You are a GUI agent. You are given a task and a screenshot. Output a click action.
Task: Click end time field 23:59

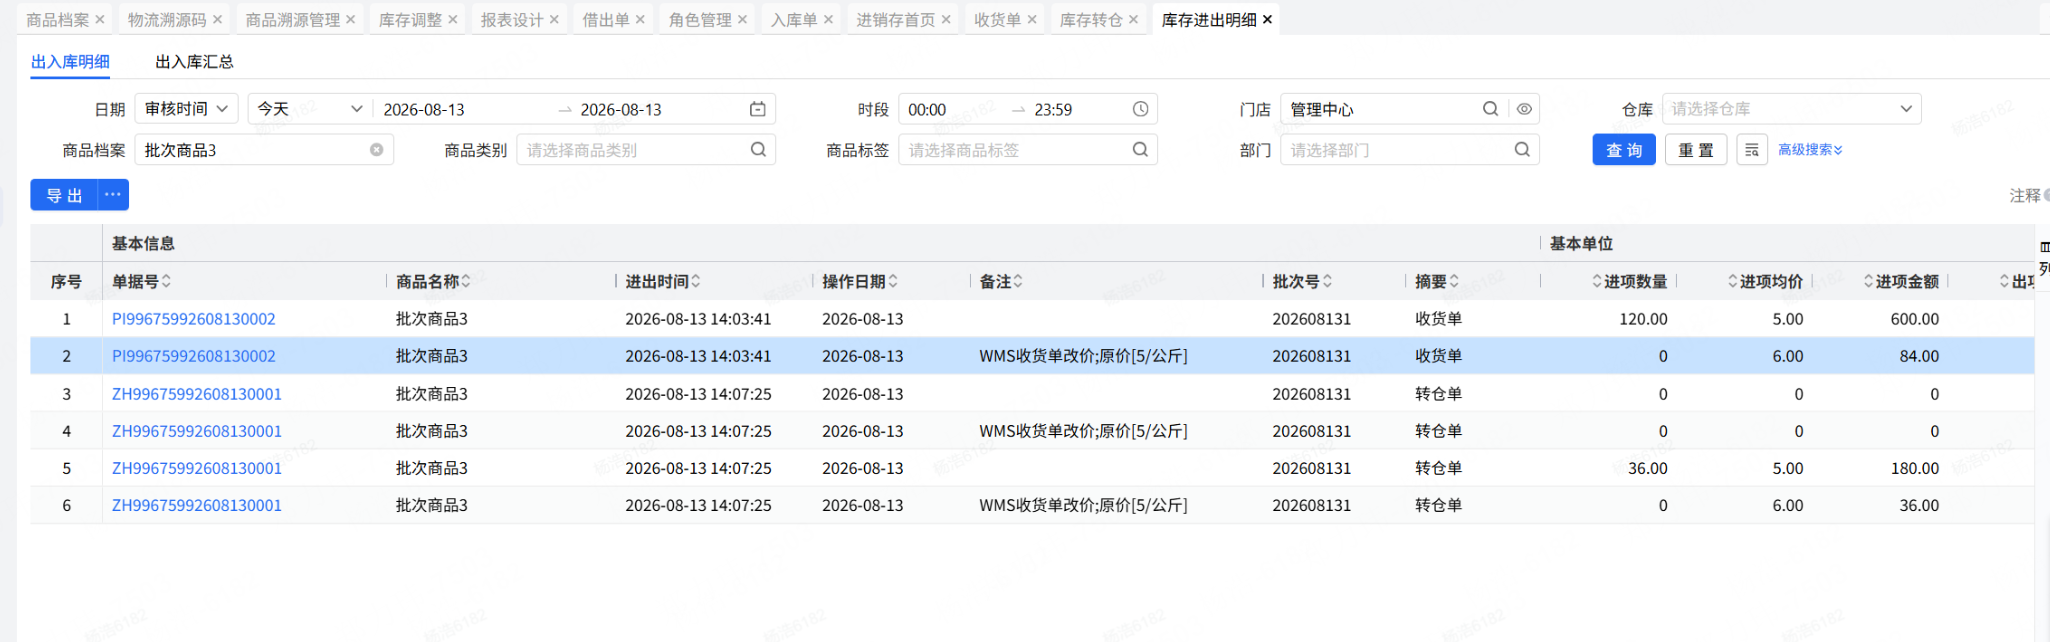1053,109
